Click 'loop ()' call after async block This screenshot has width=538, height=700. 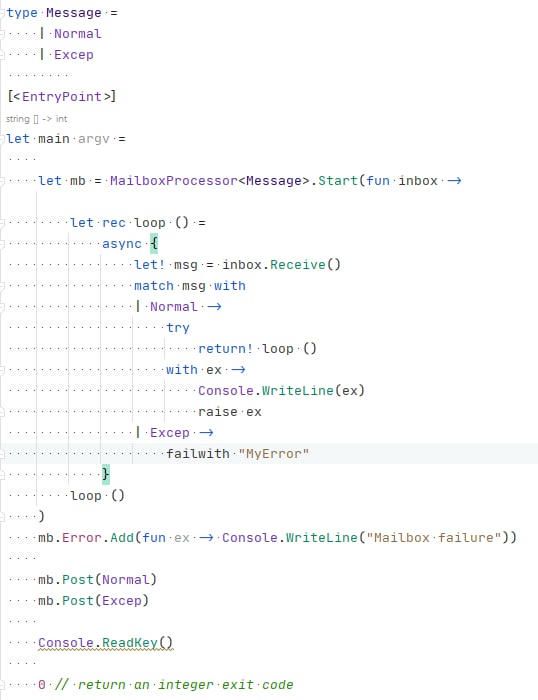tap(98, 496)
